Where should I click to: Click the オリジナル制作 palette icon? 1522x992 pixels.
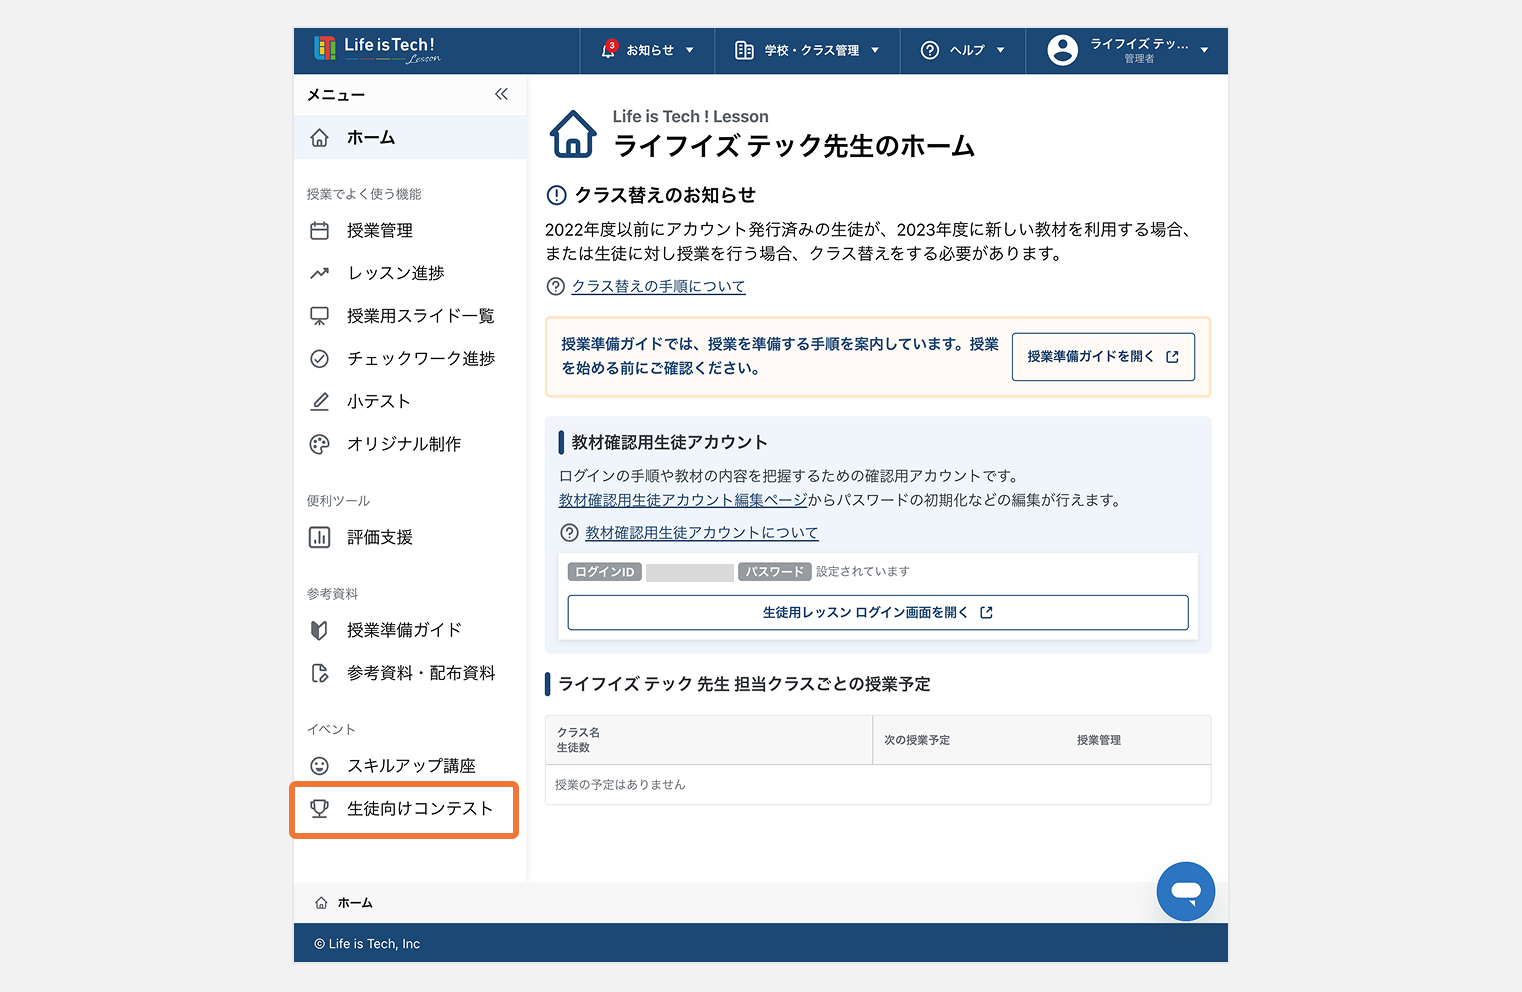320,444
